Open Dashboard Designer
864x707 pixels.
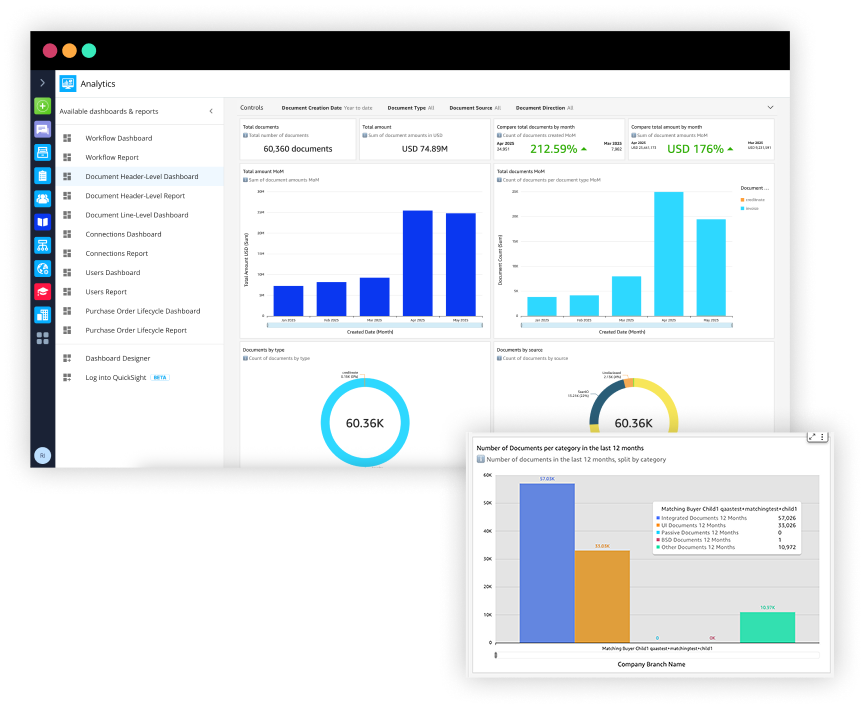point(117,359)
